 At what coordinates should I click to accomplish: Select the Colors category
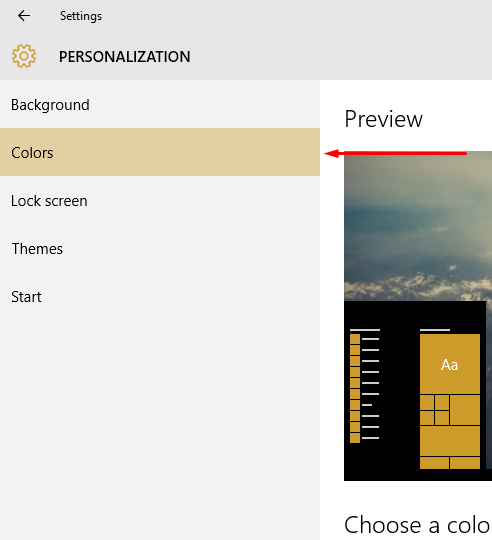tap(160, 152)
